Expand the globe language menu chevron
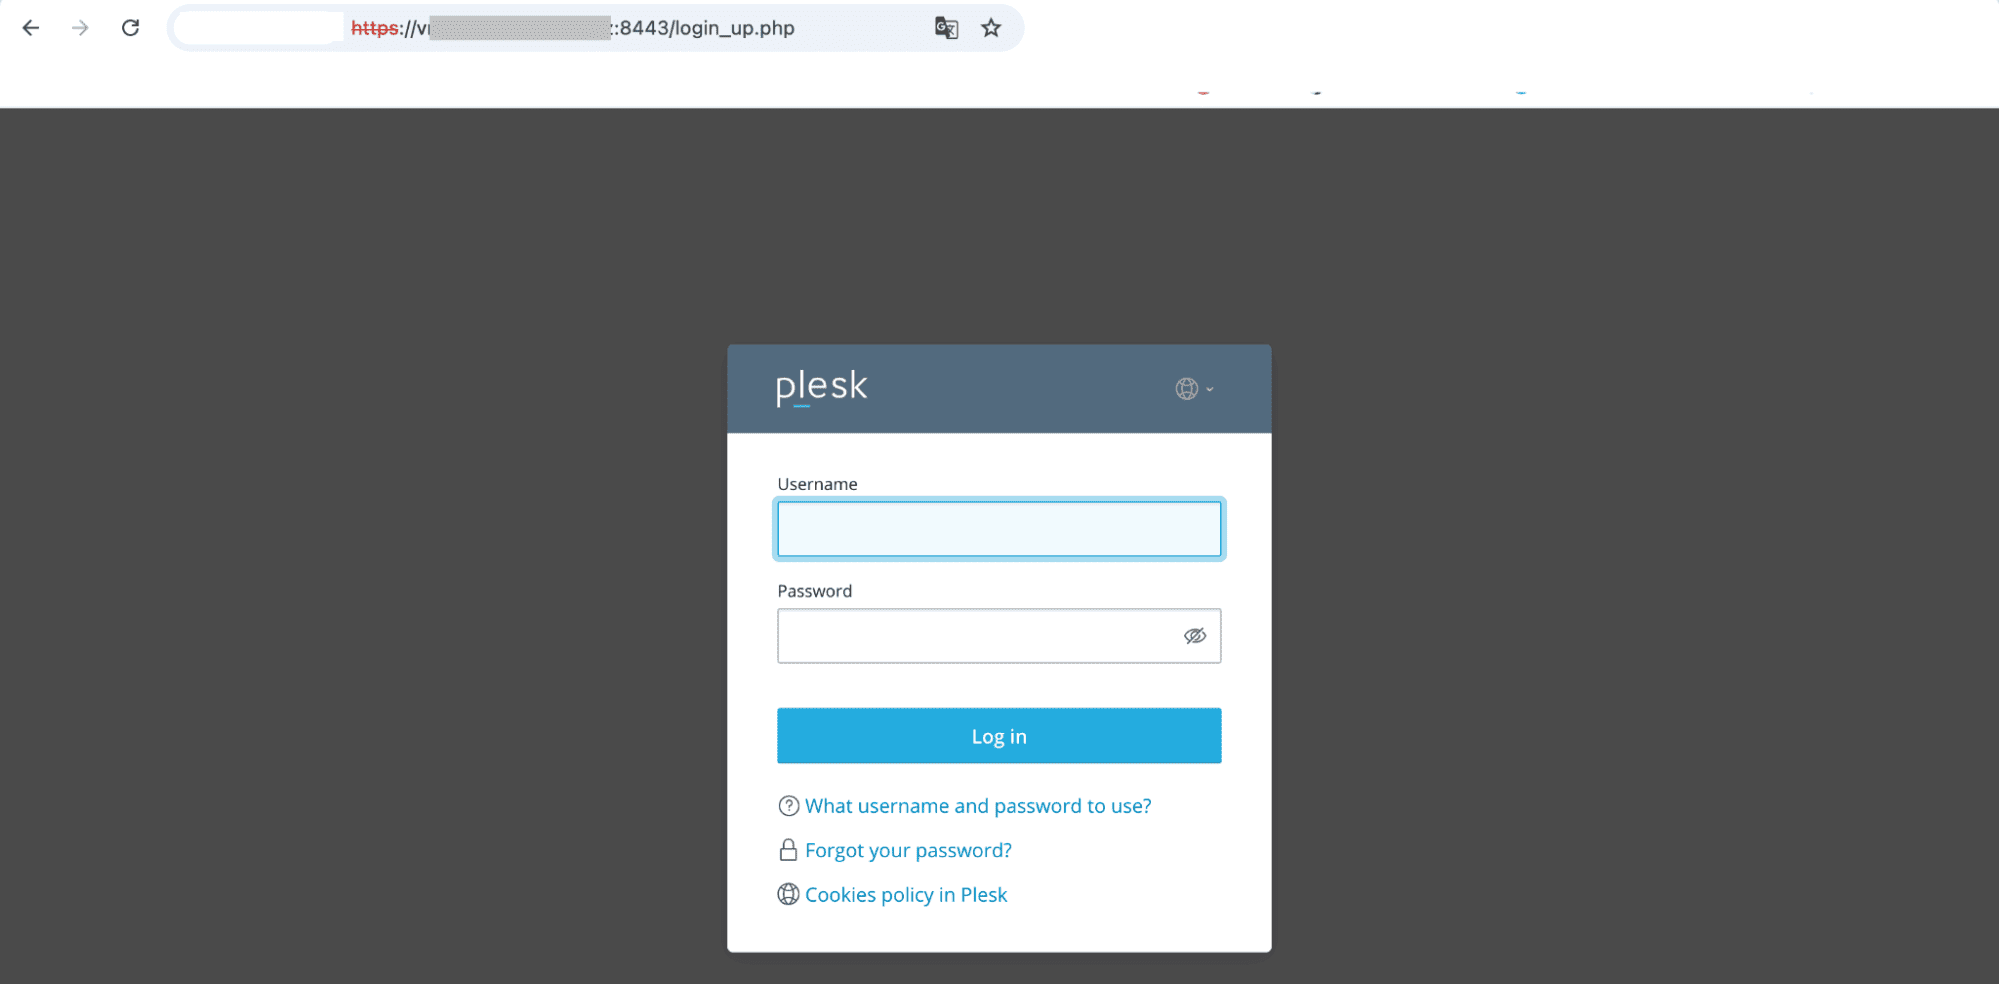 click(1209, 389)
